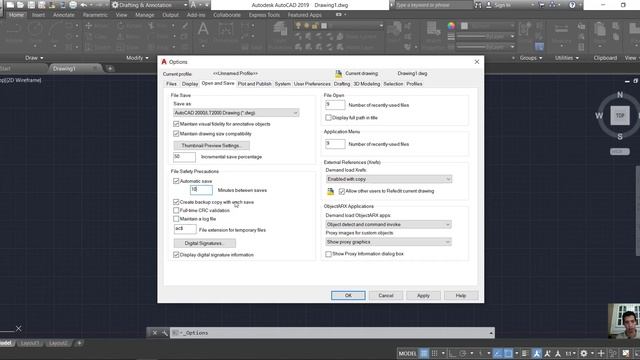The image size is (640, 360).
Task: Toggle Object Snap square icon in status bar
Action: pos(509,353)
